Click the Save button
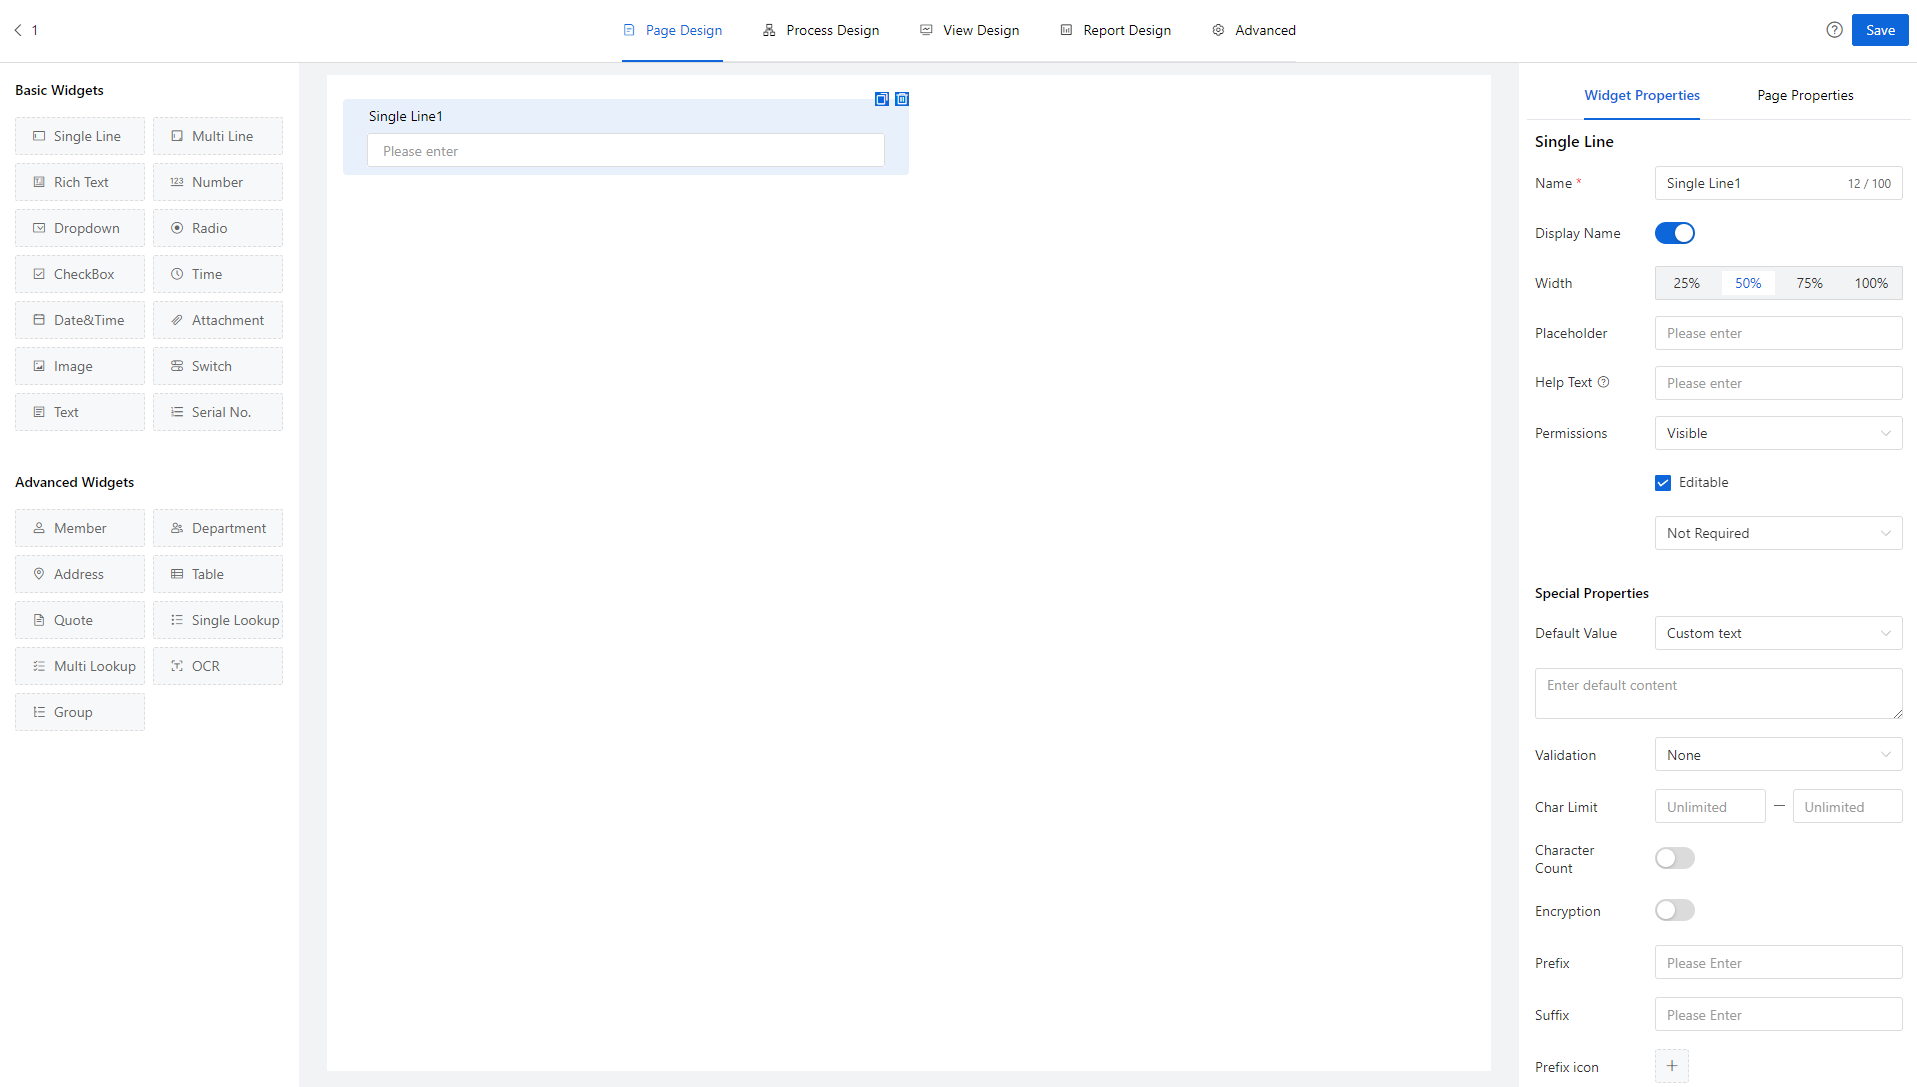The width and height of the screenshot is (1917, 1087). click(x=1880, y=30)
